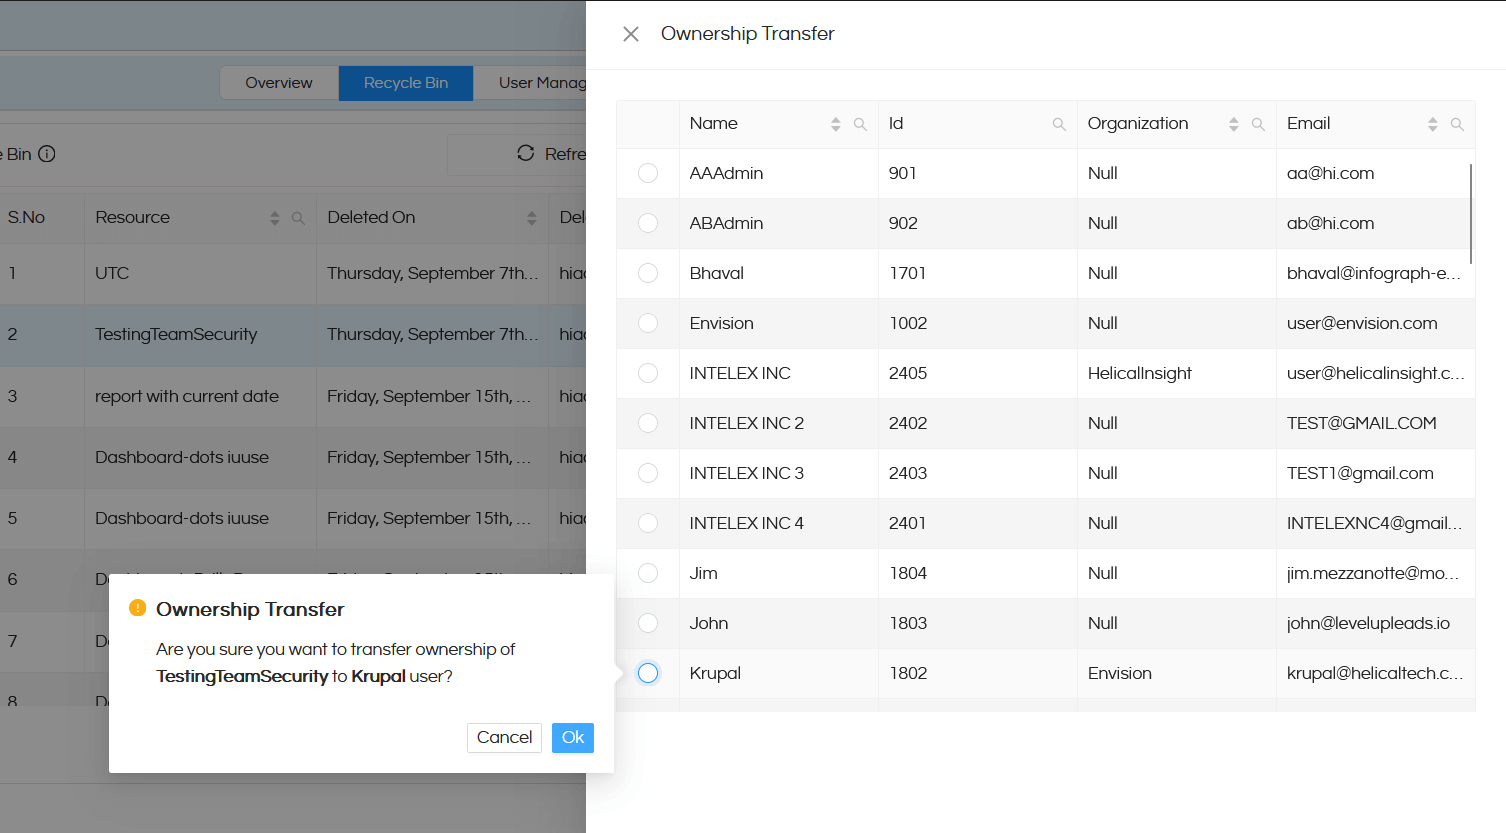Click the transfer table vertical scrollbar
Screen dimensions: 1506x833
tap(1471, 214)
